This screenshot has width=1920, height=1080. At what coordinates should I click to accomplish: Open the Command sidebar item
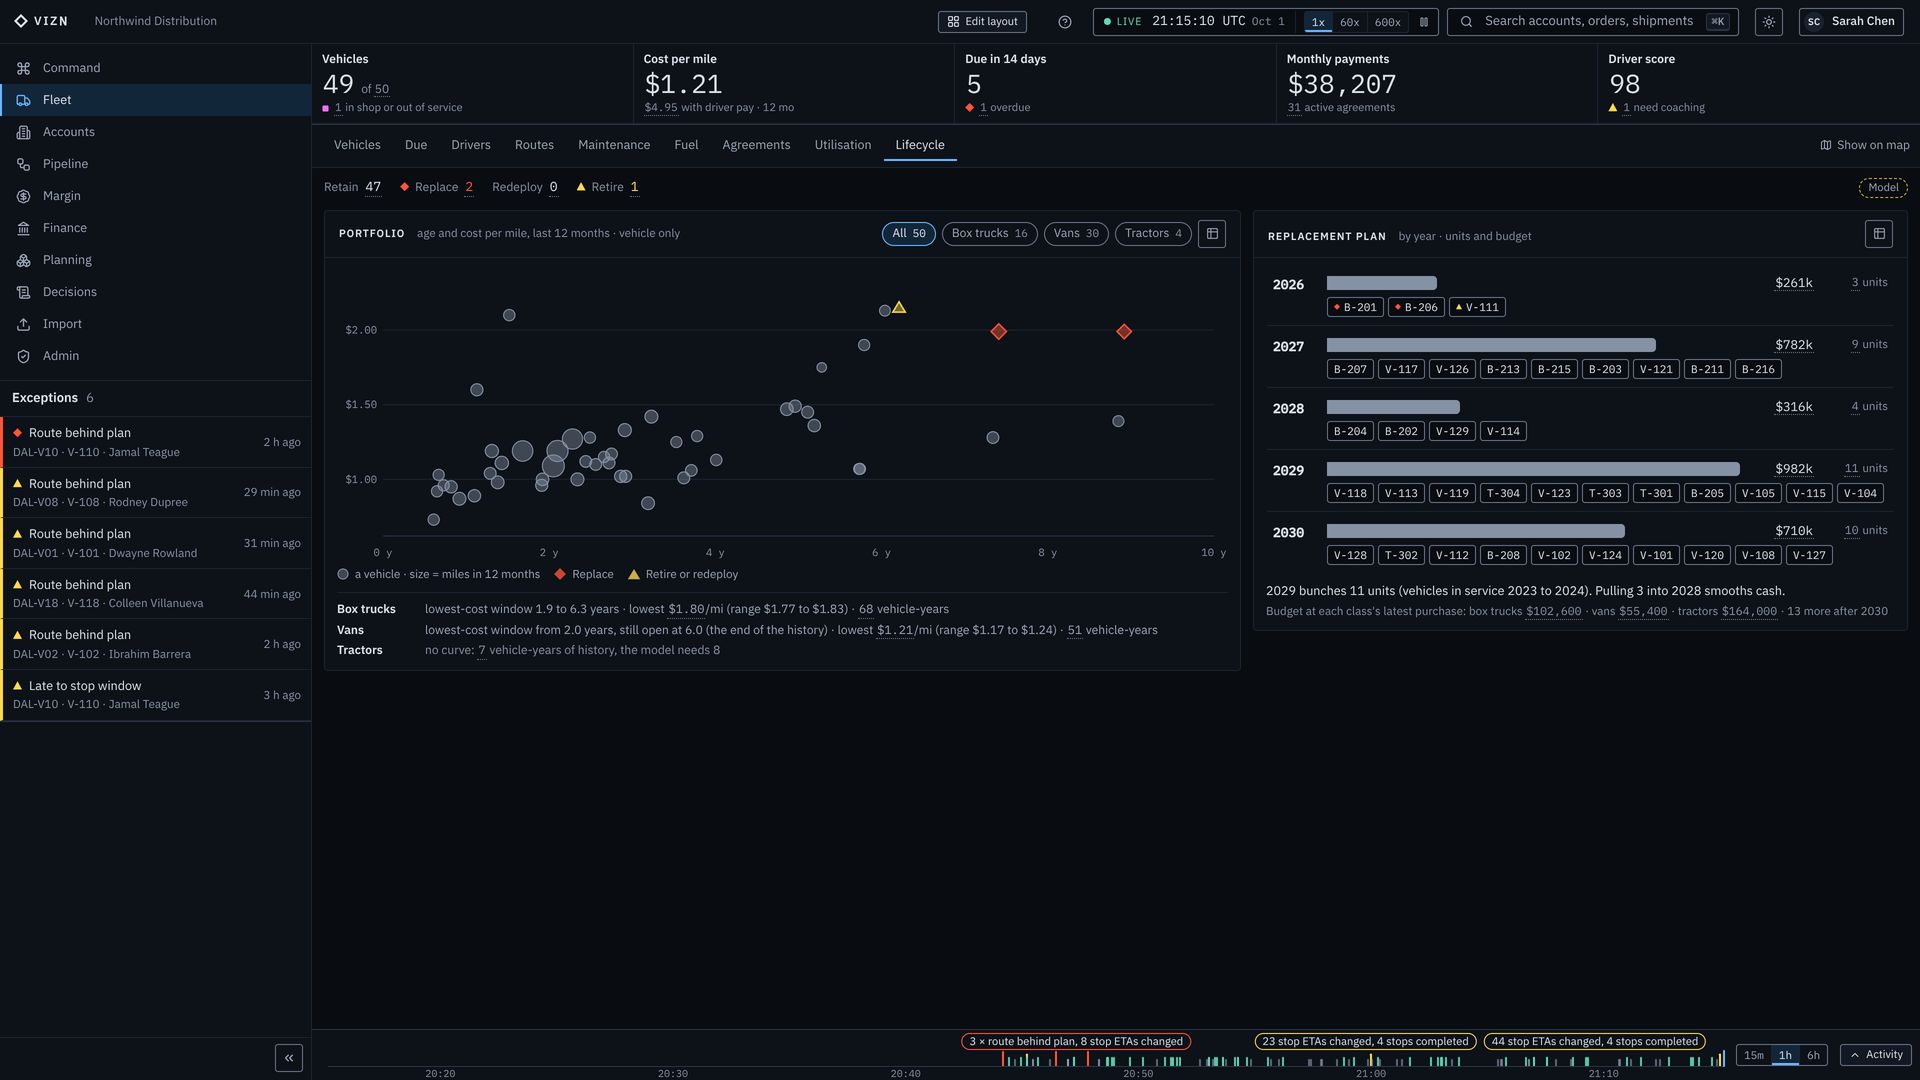click(155, 68)
